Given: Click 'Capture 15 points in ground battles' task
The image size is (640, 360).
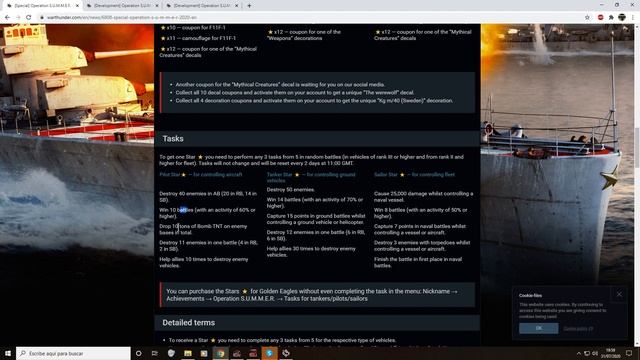Looking at the screenshot, I should coord(316,219).
